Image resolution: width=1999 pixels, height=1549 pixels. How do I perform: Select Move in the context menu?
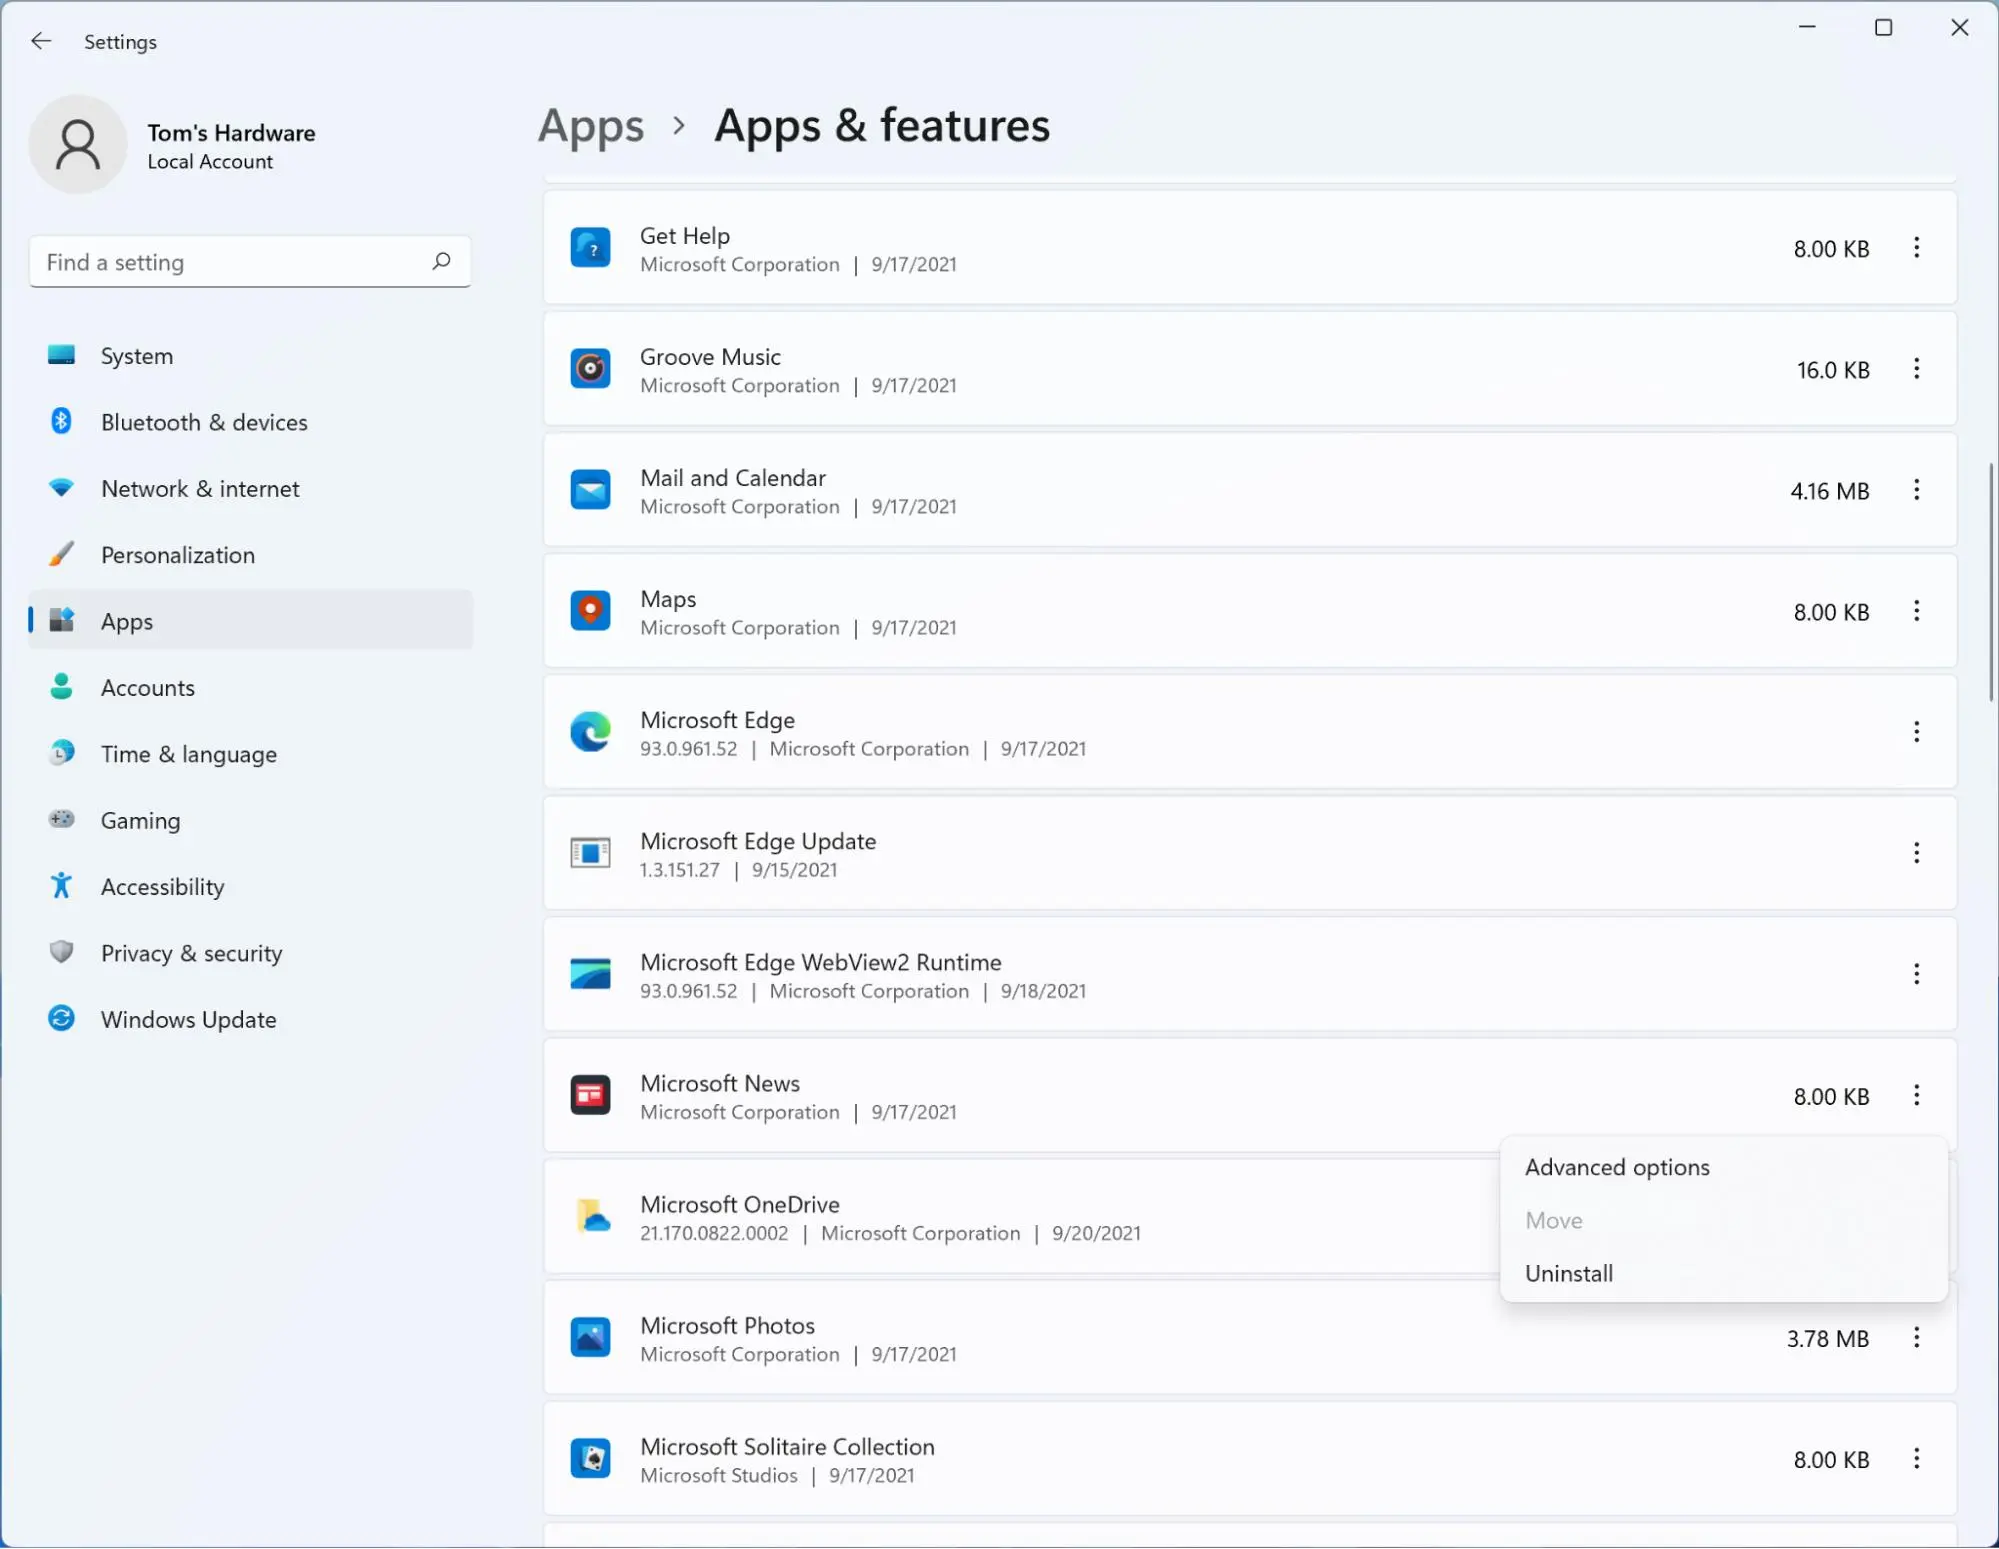(x=1724, y=1221)
